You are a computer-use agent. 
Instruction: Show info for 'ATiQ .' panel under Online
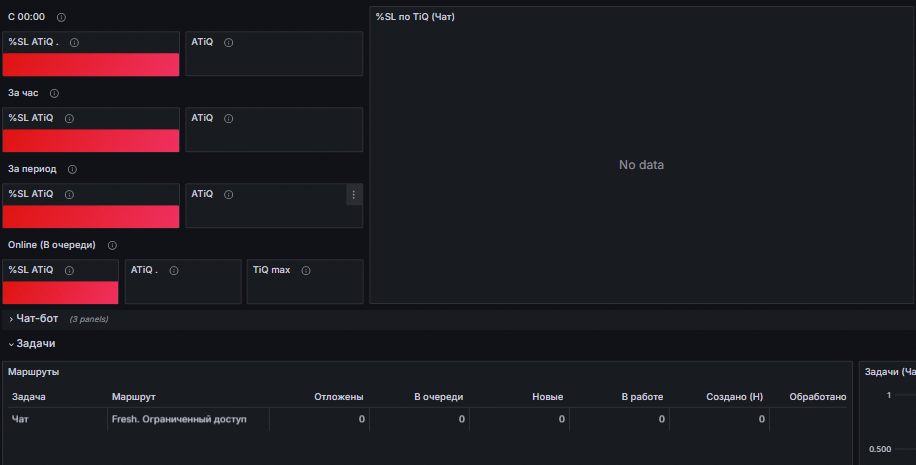pyautogui.click(x=174, y=270)
